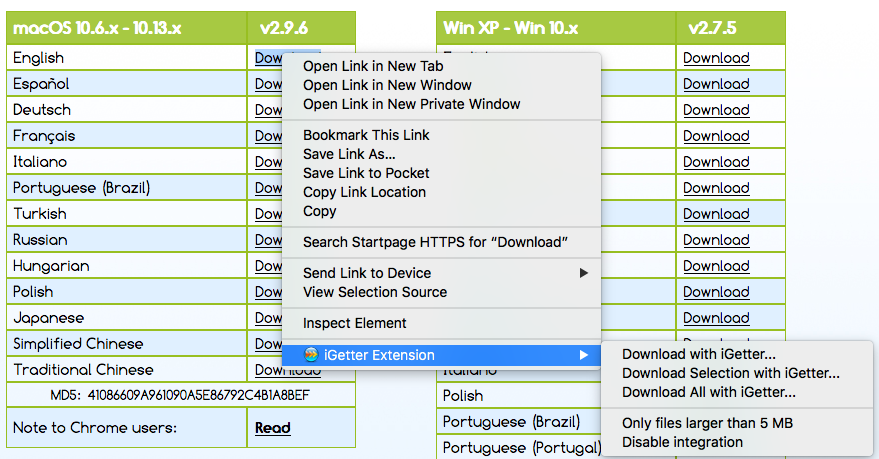Click topmost Download link under v2.7.5
The height and width of the screenshot is (459, 879).
point(716,58)
